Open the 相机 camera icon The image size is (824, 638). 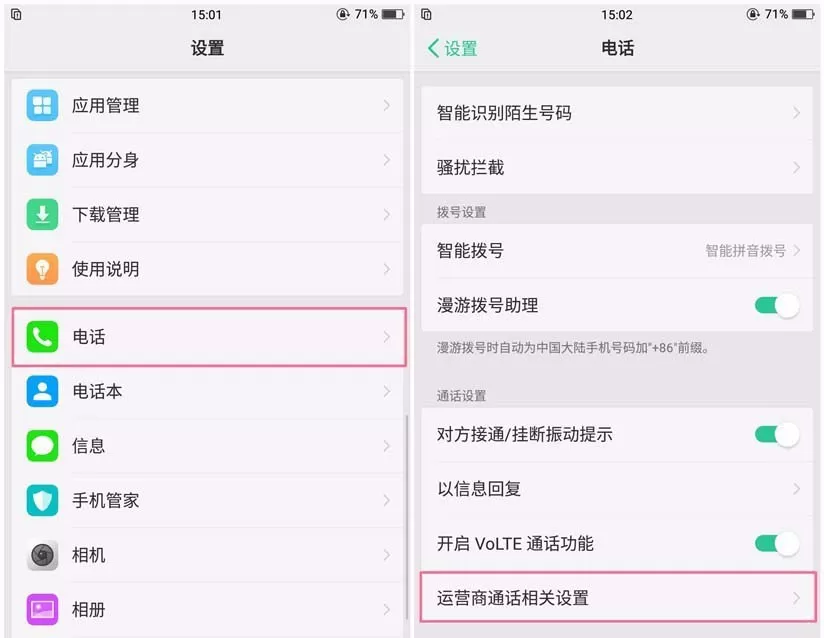[x=42, y=555]
